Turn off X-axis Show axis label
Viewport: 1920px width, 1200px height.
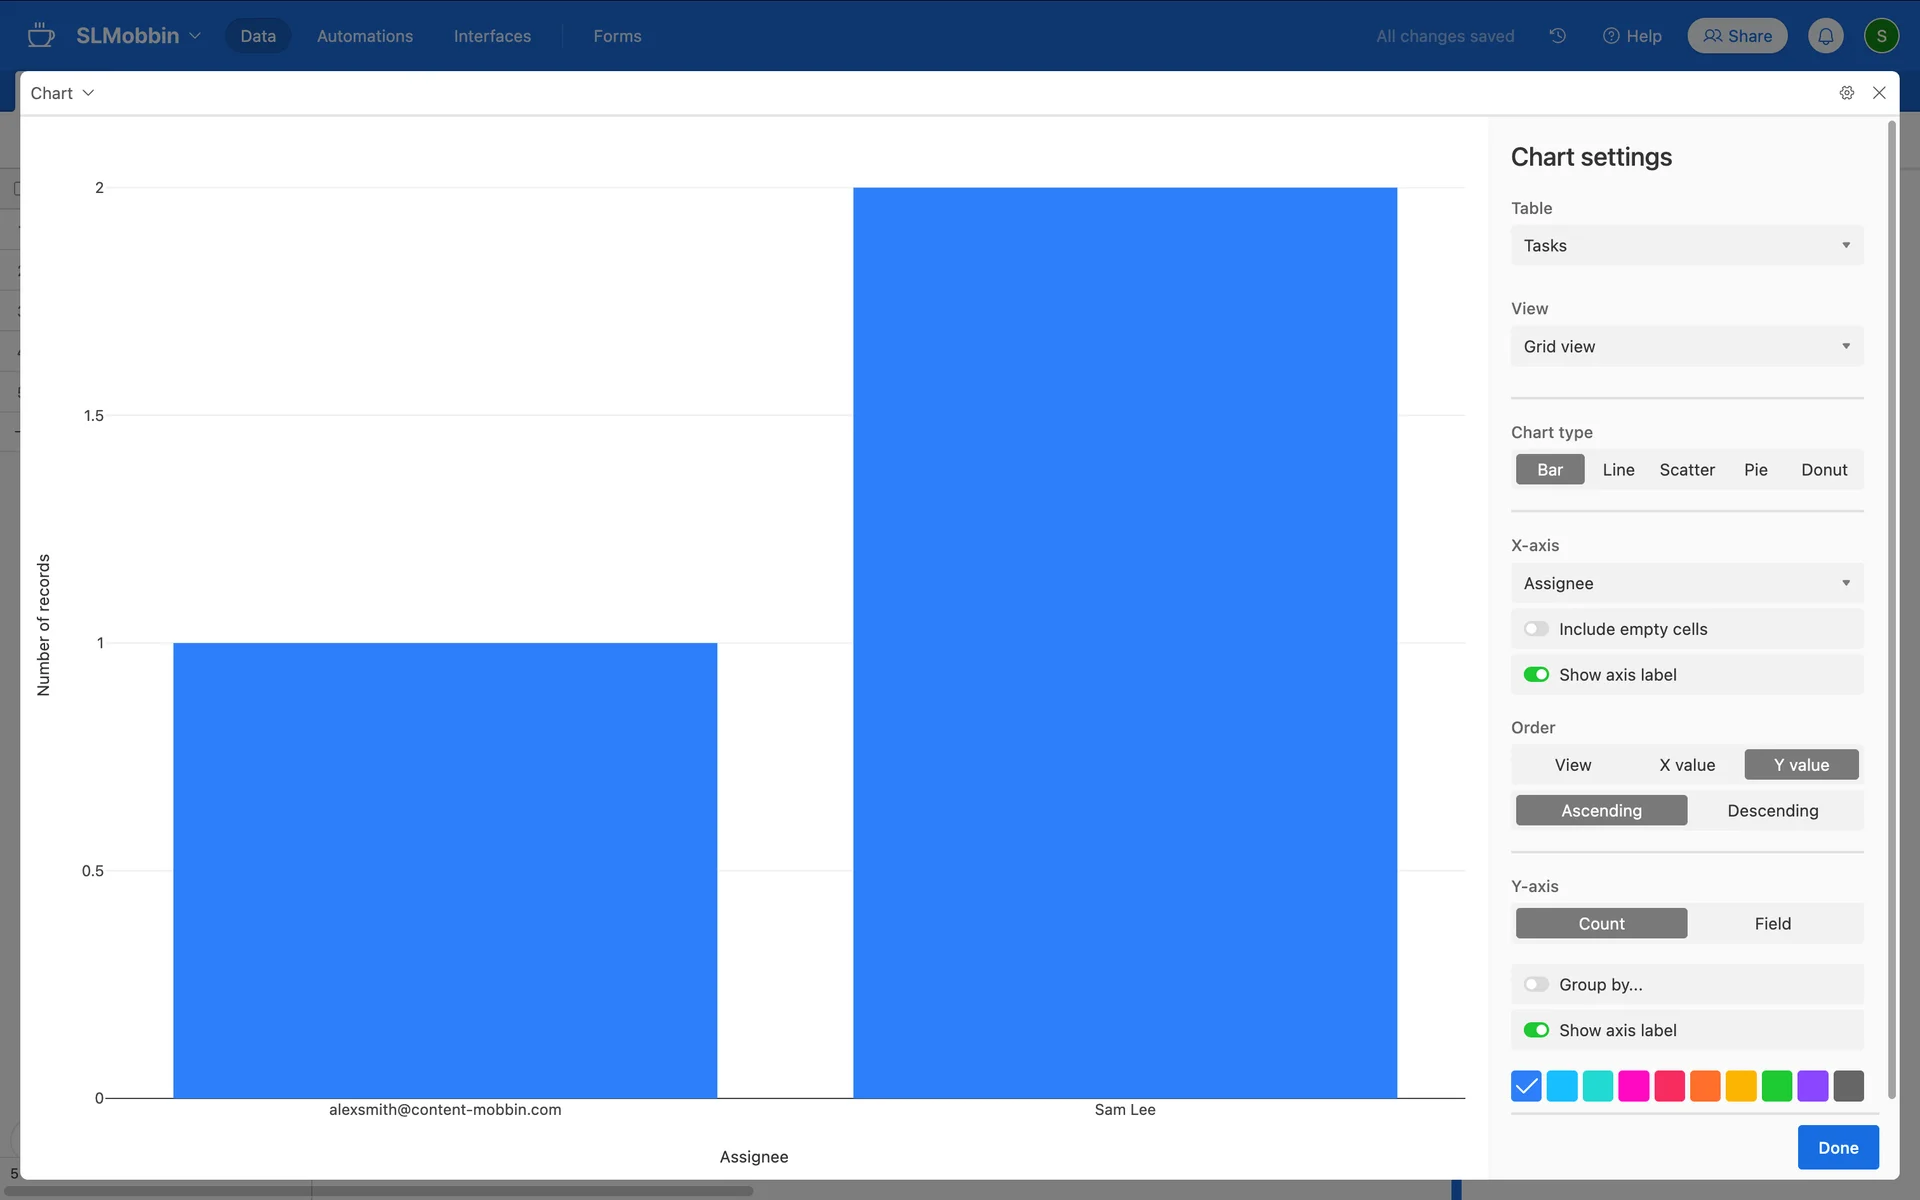pos(1536,675)
